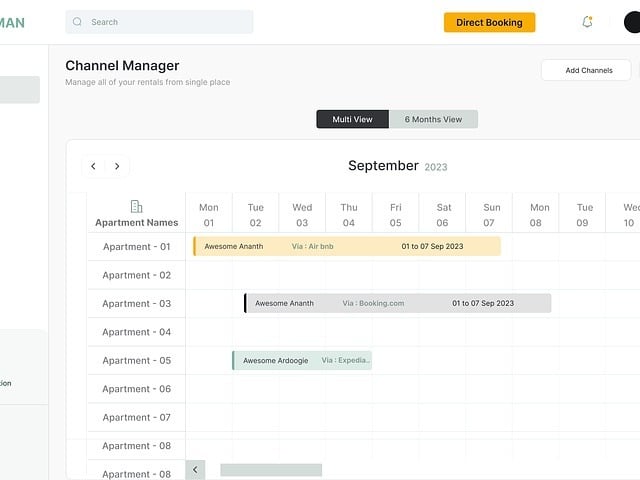This screenshot has width=640, height=480.
Task: Open the notifications bell
Action: [587, 22]
